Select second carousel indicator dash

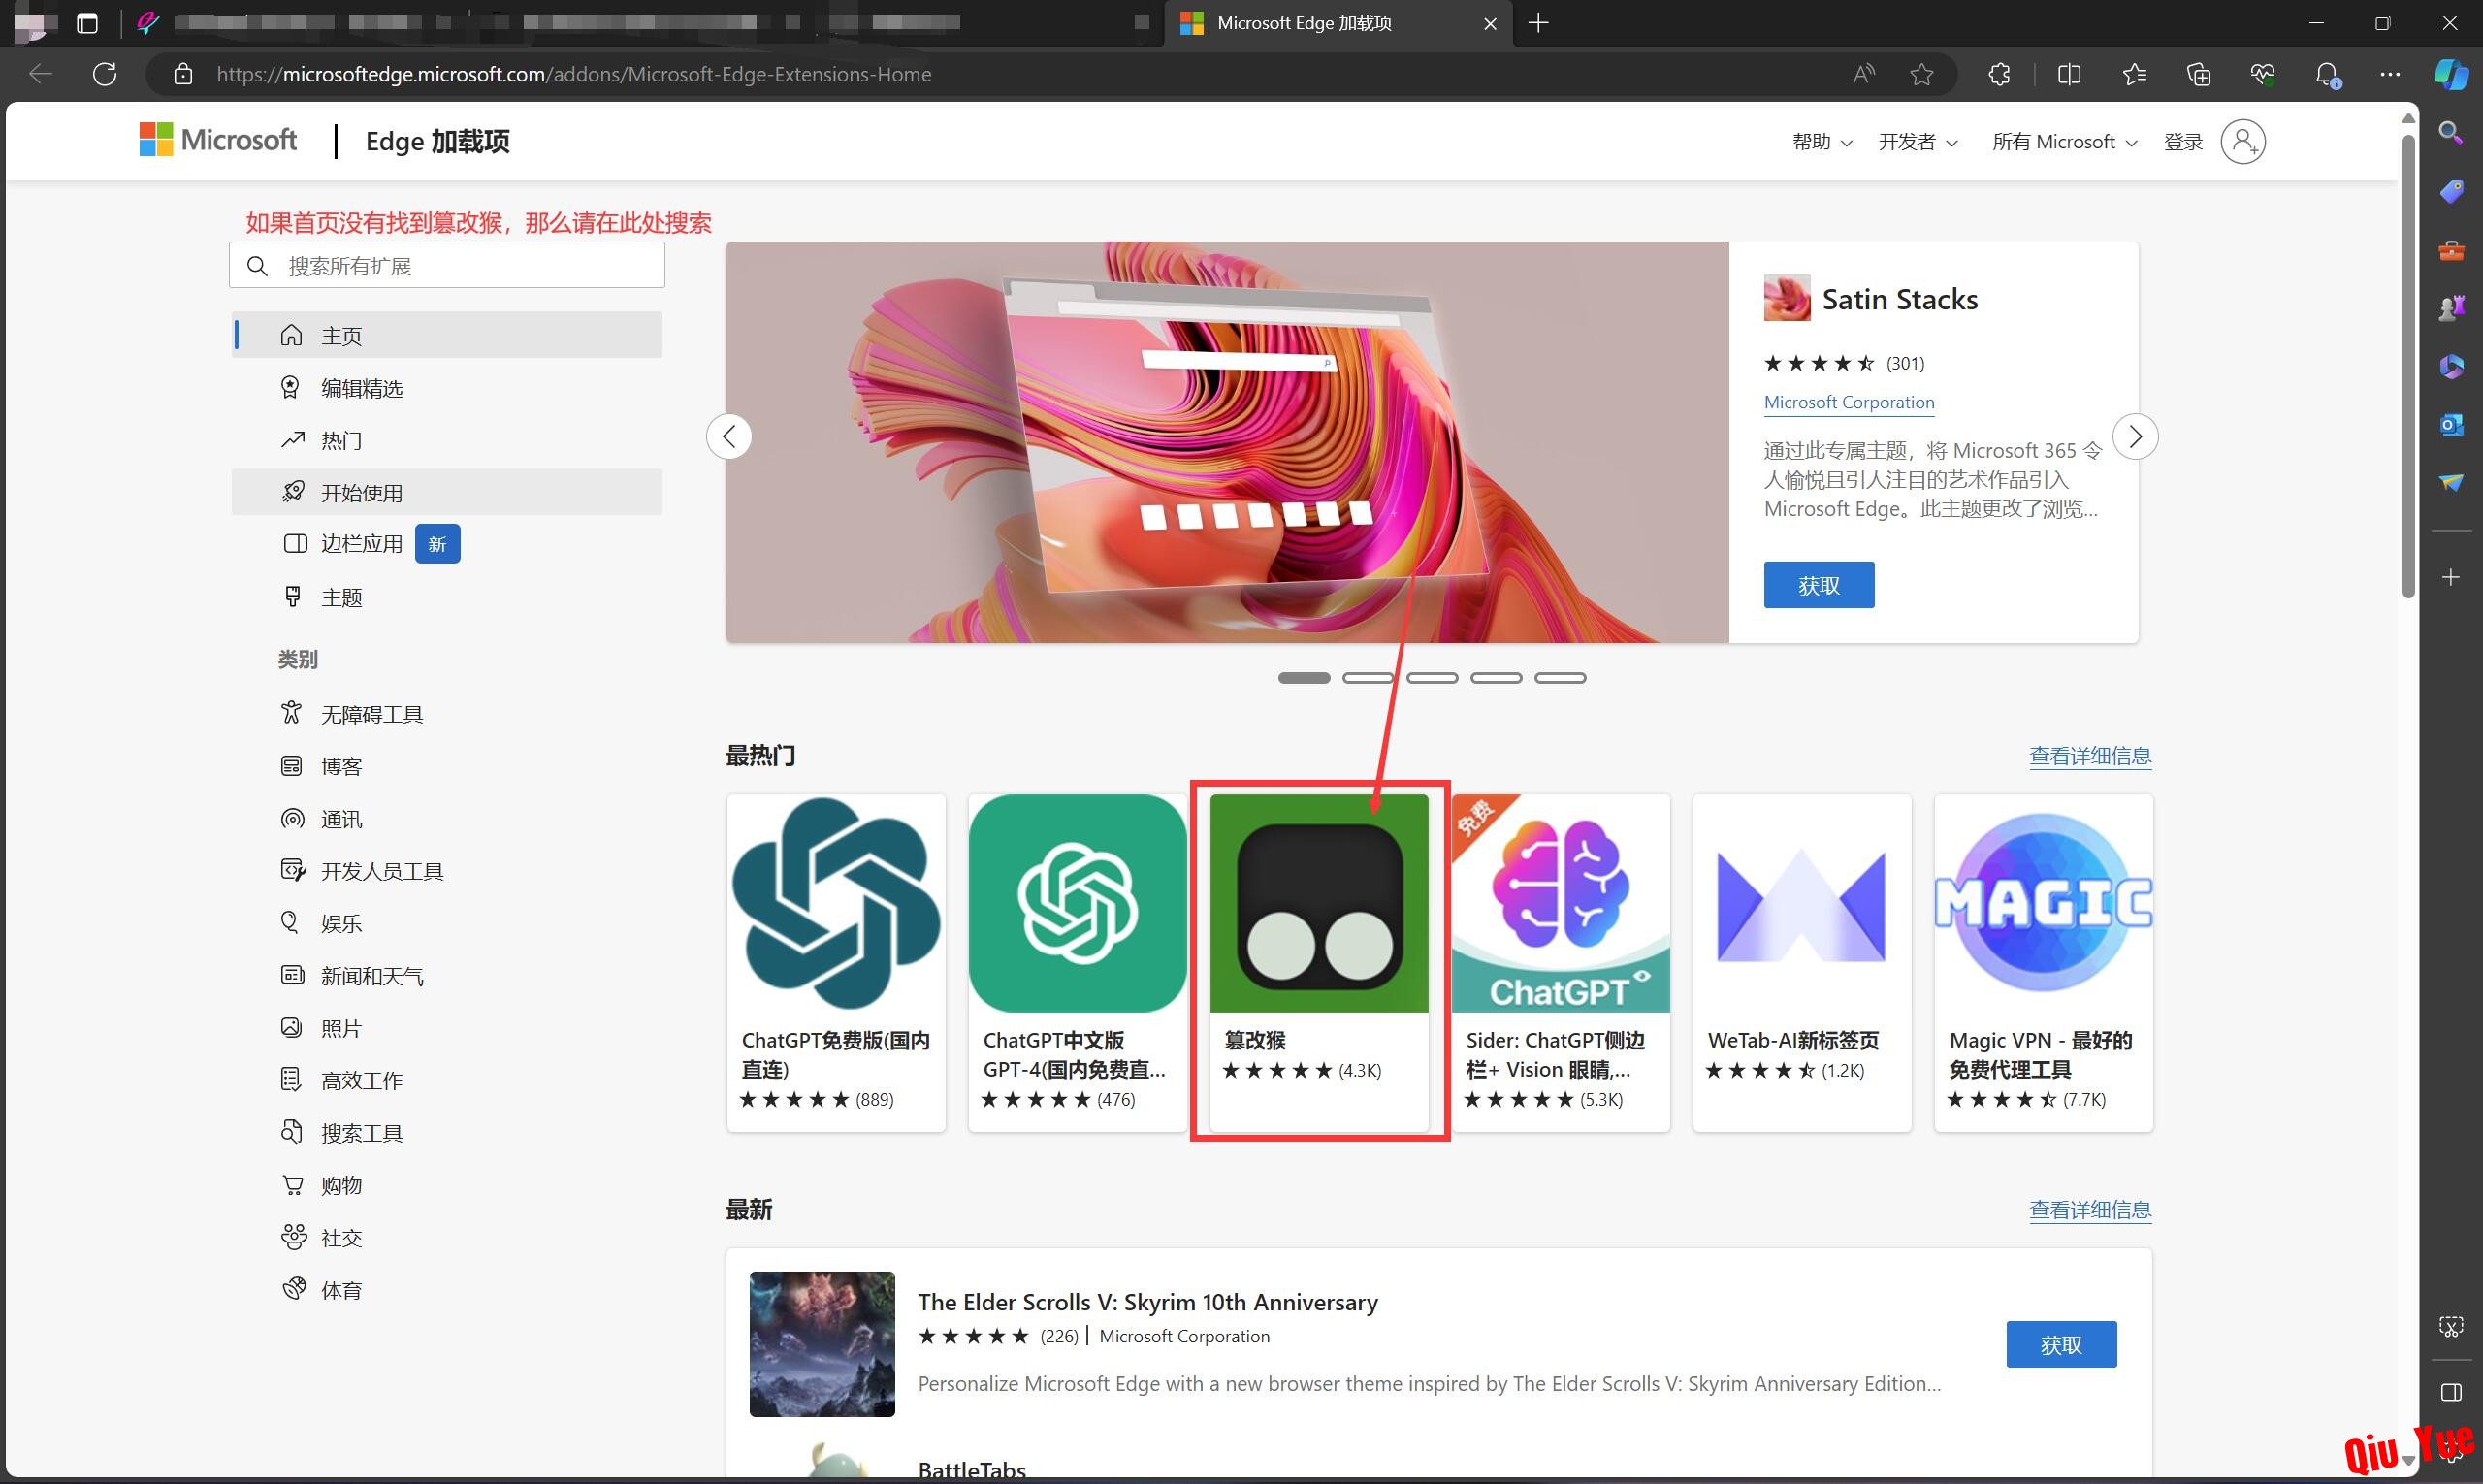point(1368,678)
